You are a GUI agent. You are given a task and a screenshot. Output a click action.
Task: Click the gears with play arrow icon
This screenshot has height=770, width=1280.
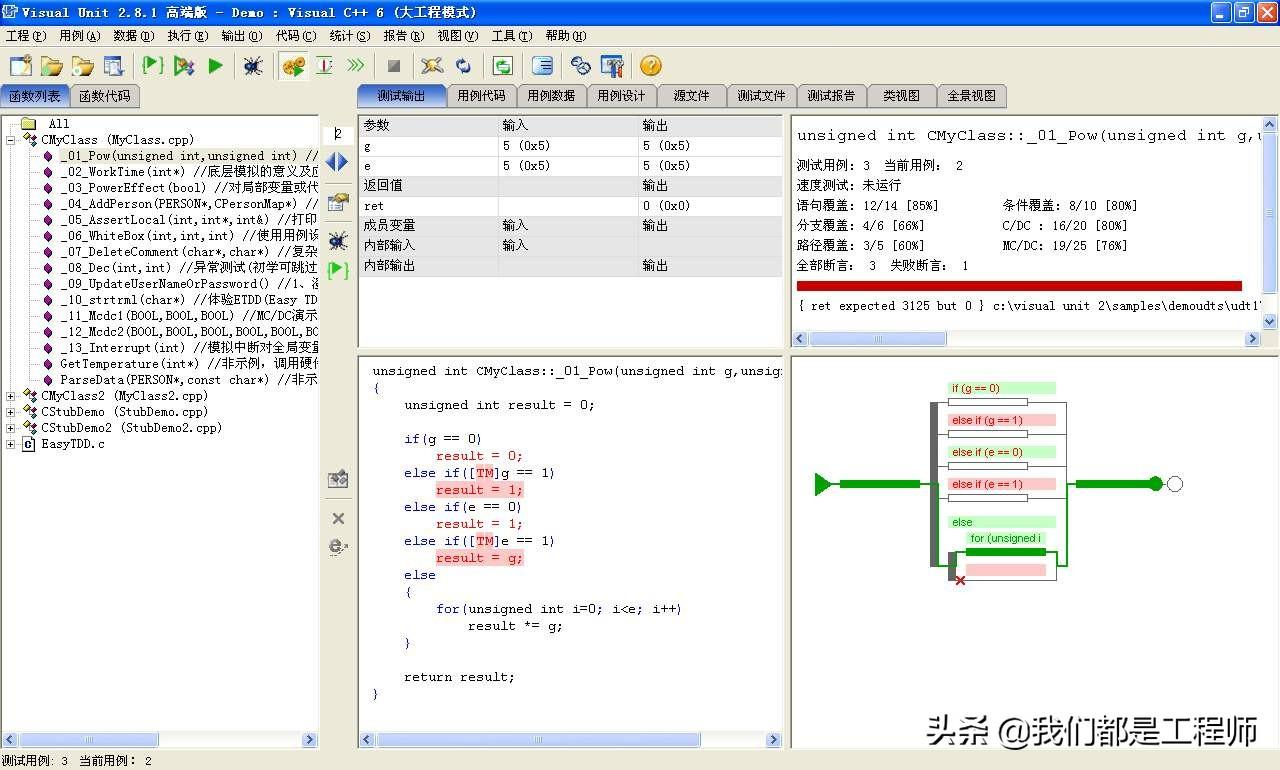coord(293,66)
